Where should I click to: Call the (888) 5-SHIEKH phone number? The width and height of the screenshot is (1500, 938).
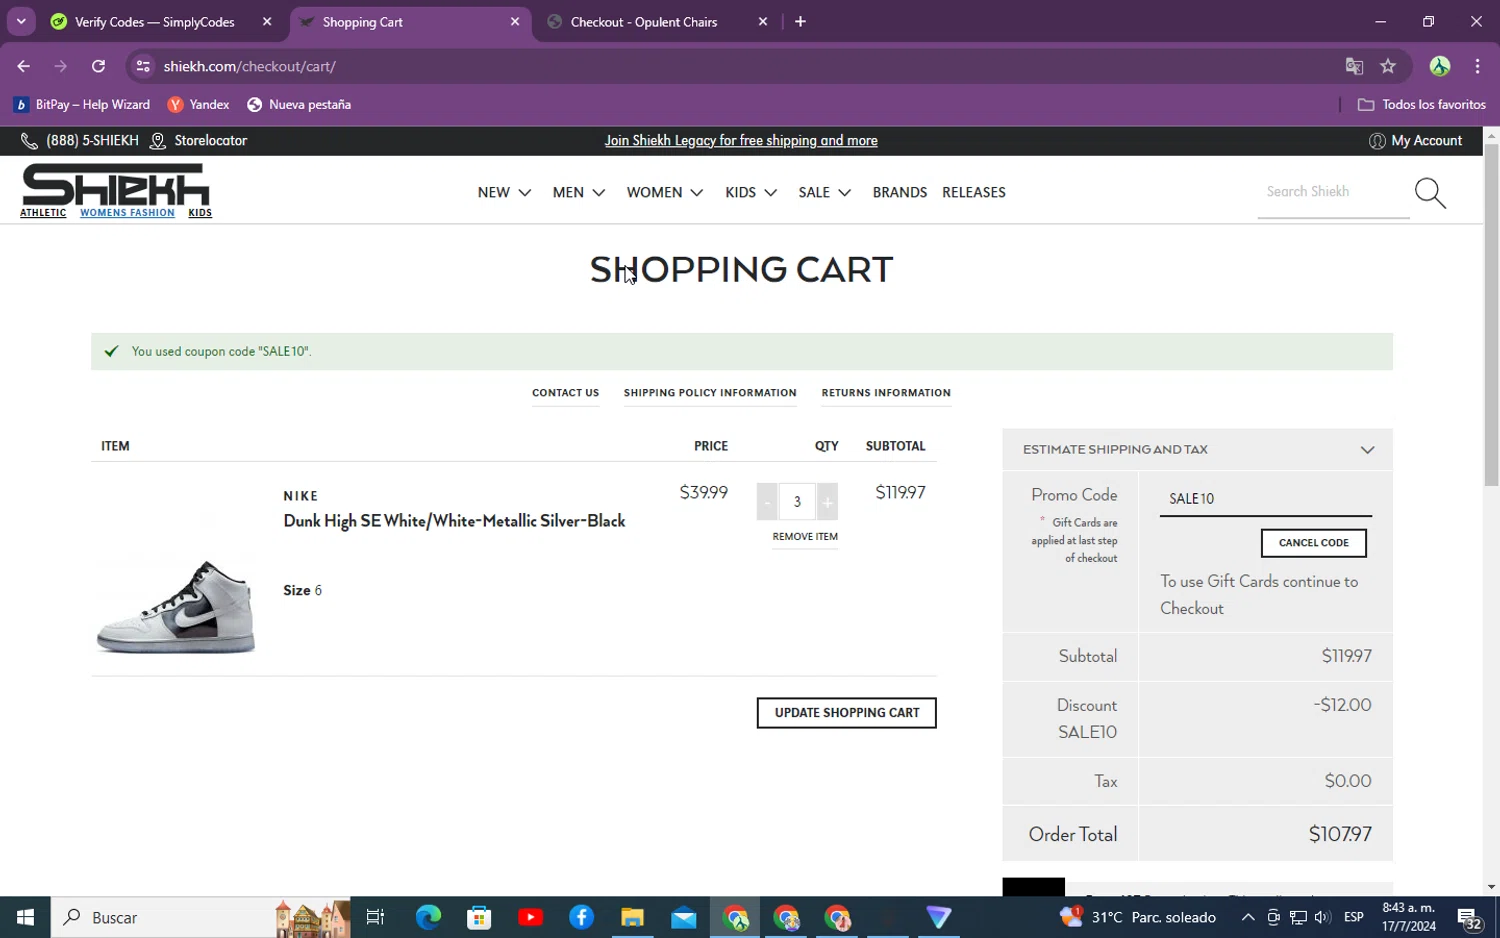tap(81, 141)
